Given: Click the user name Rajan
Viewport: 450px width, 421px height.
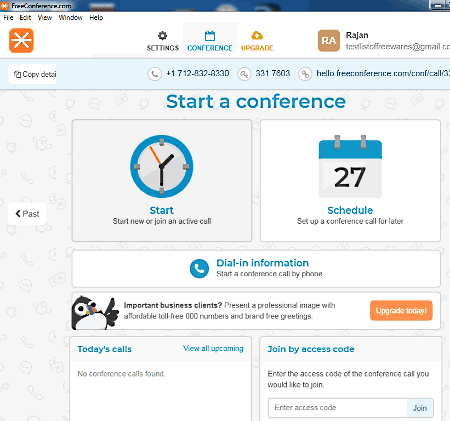Looking at the screenshot, I should pos(357,35).
